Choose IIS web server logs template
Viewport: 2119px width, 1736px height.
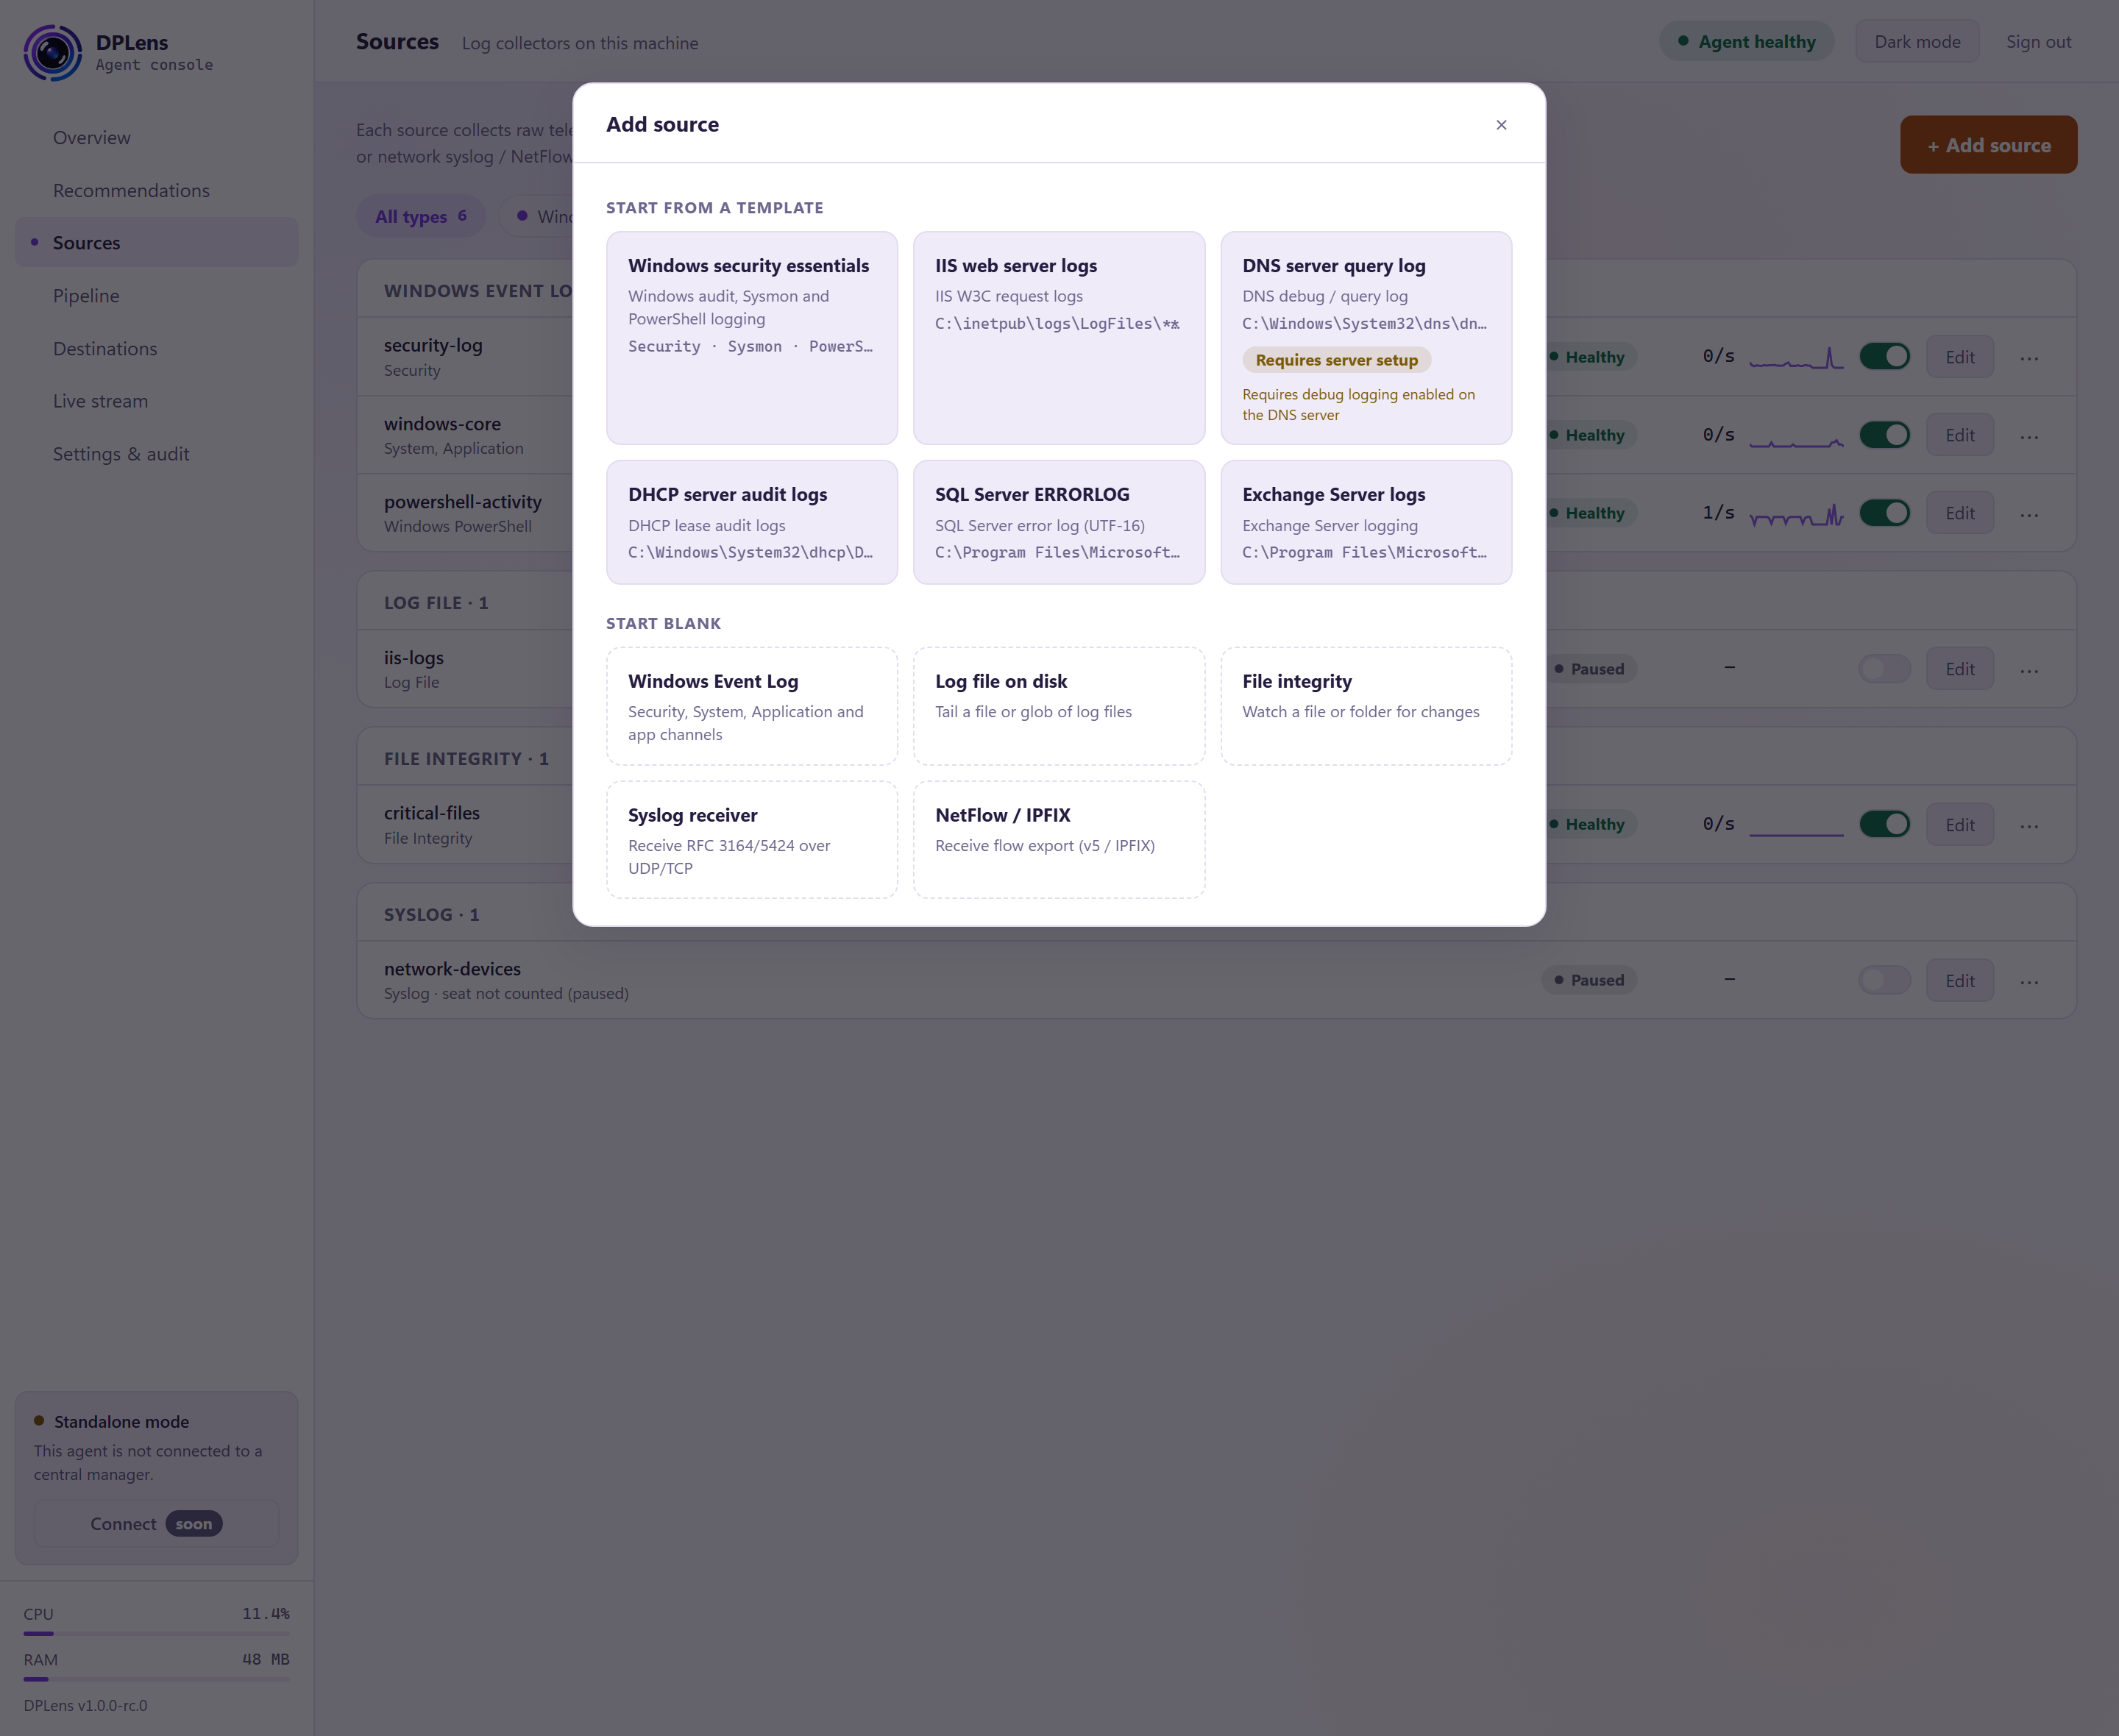(x=1059, y=338)
